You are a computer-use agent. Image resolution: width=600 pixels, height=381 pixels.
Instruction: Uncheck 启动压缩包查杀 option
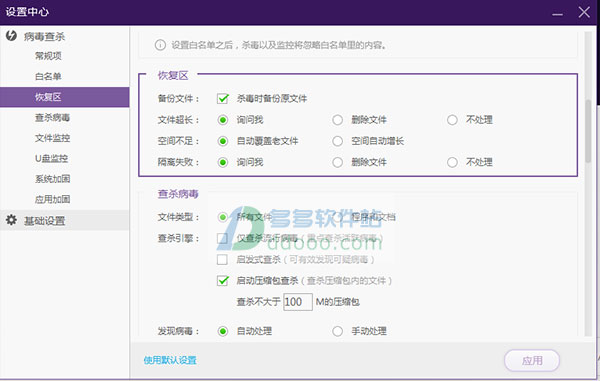pyautogui.click(x=222, y=281)
